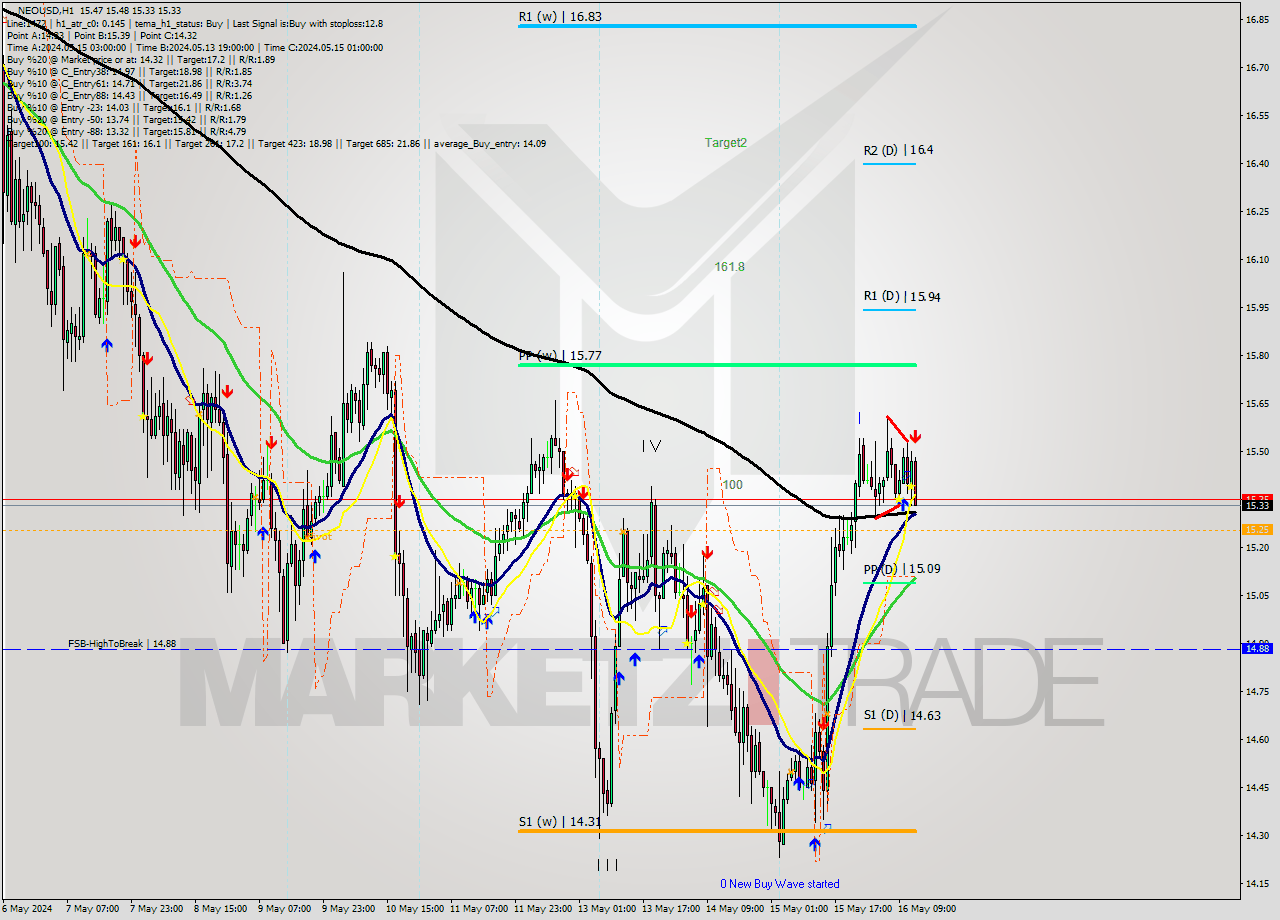Screen dimensions: 1280x920
Task: Click the 'PP (D) | 15.09' pivot label
Action: [902, 569]
